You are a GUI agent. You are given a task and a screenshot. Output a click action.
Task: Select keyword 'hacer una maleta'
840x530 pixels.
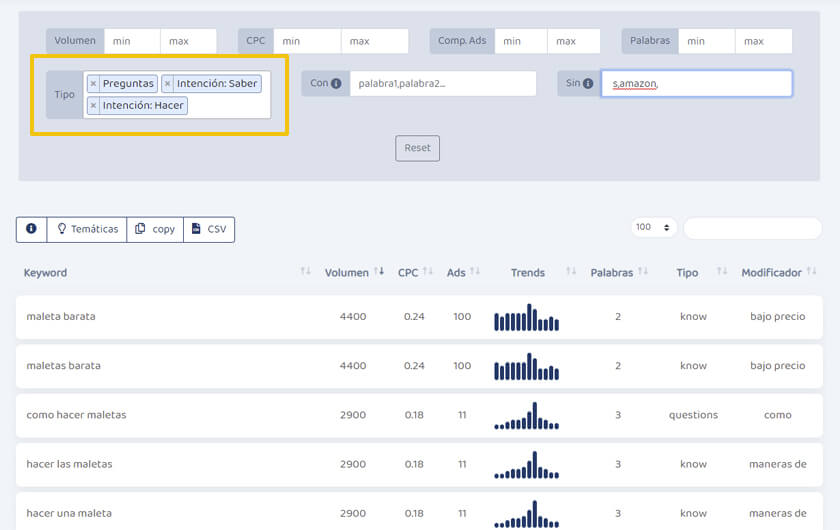coord(69,513)
